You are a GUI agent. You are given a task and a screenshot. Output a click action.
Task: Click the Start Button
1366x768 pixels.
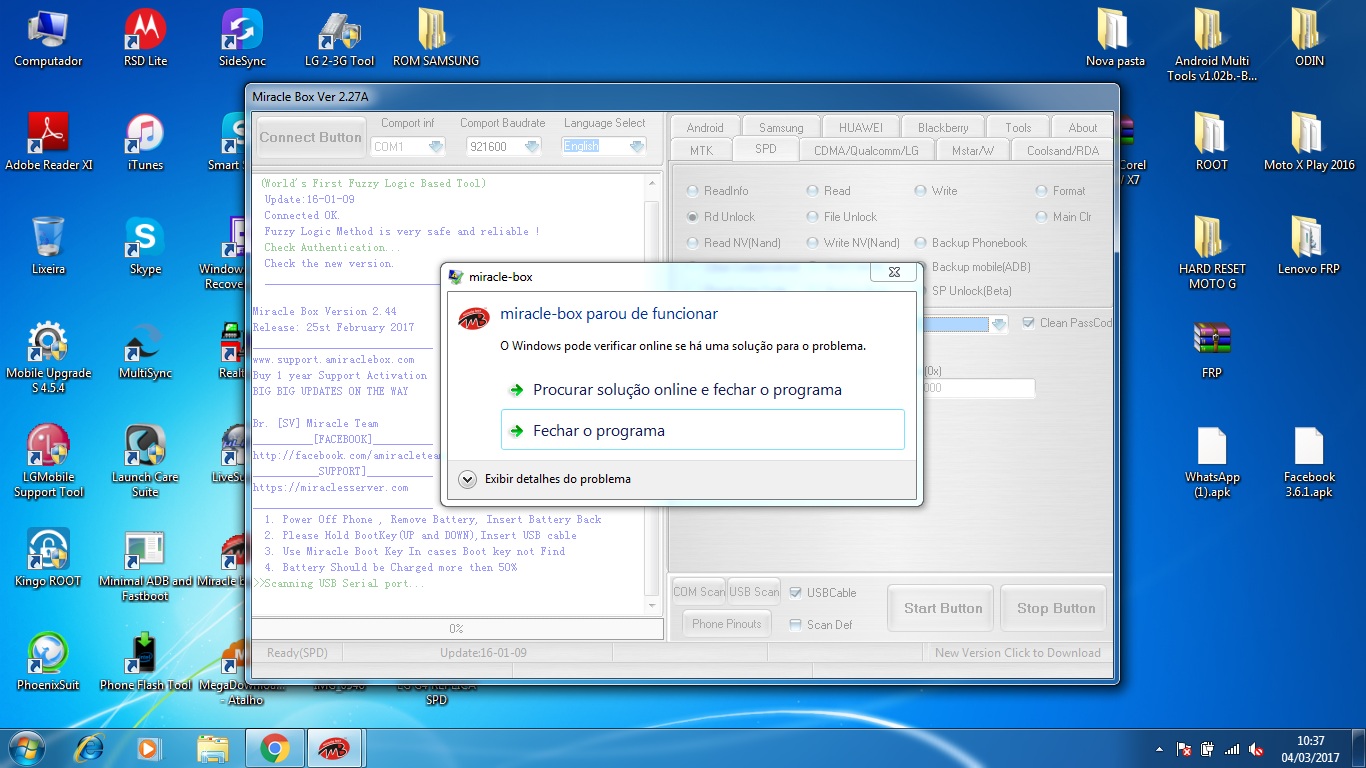[x=943, y=608]
